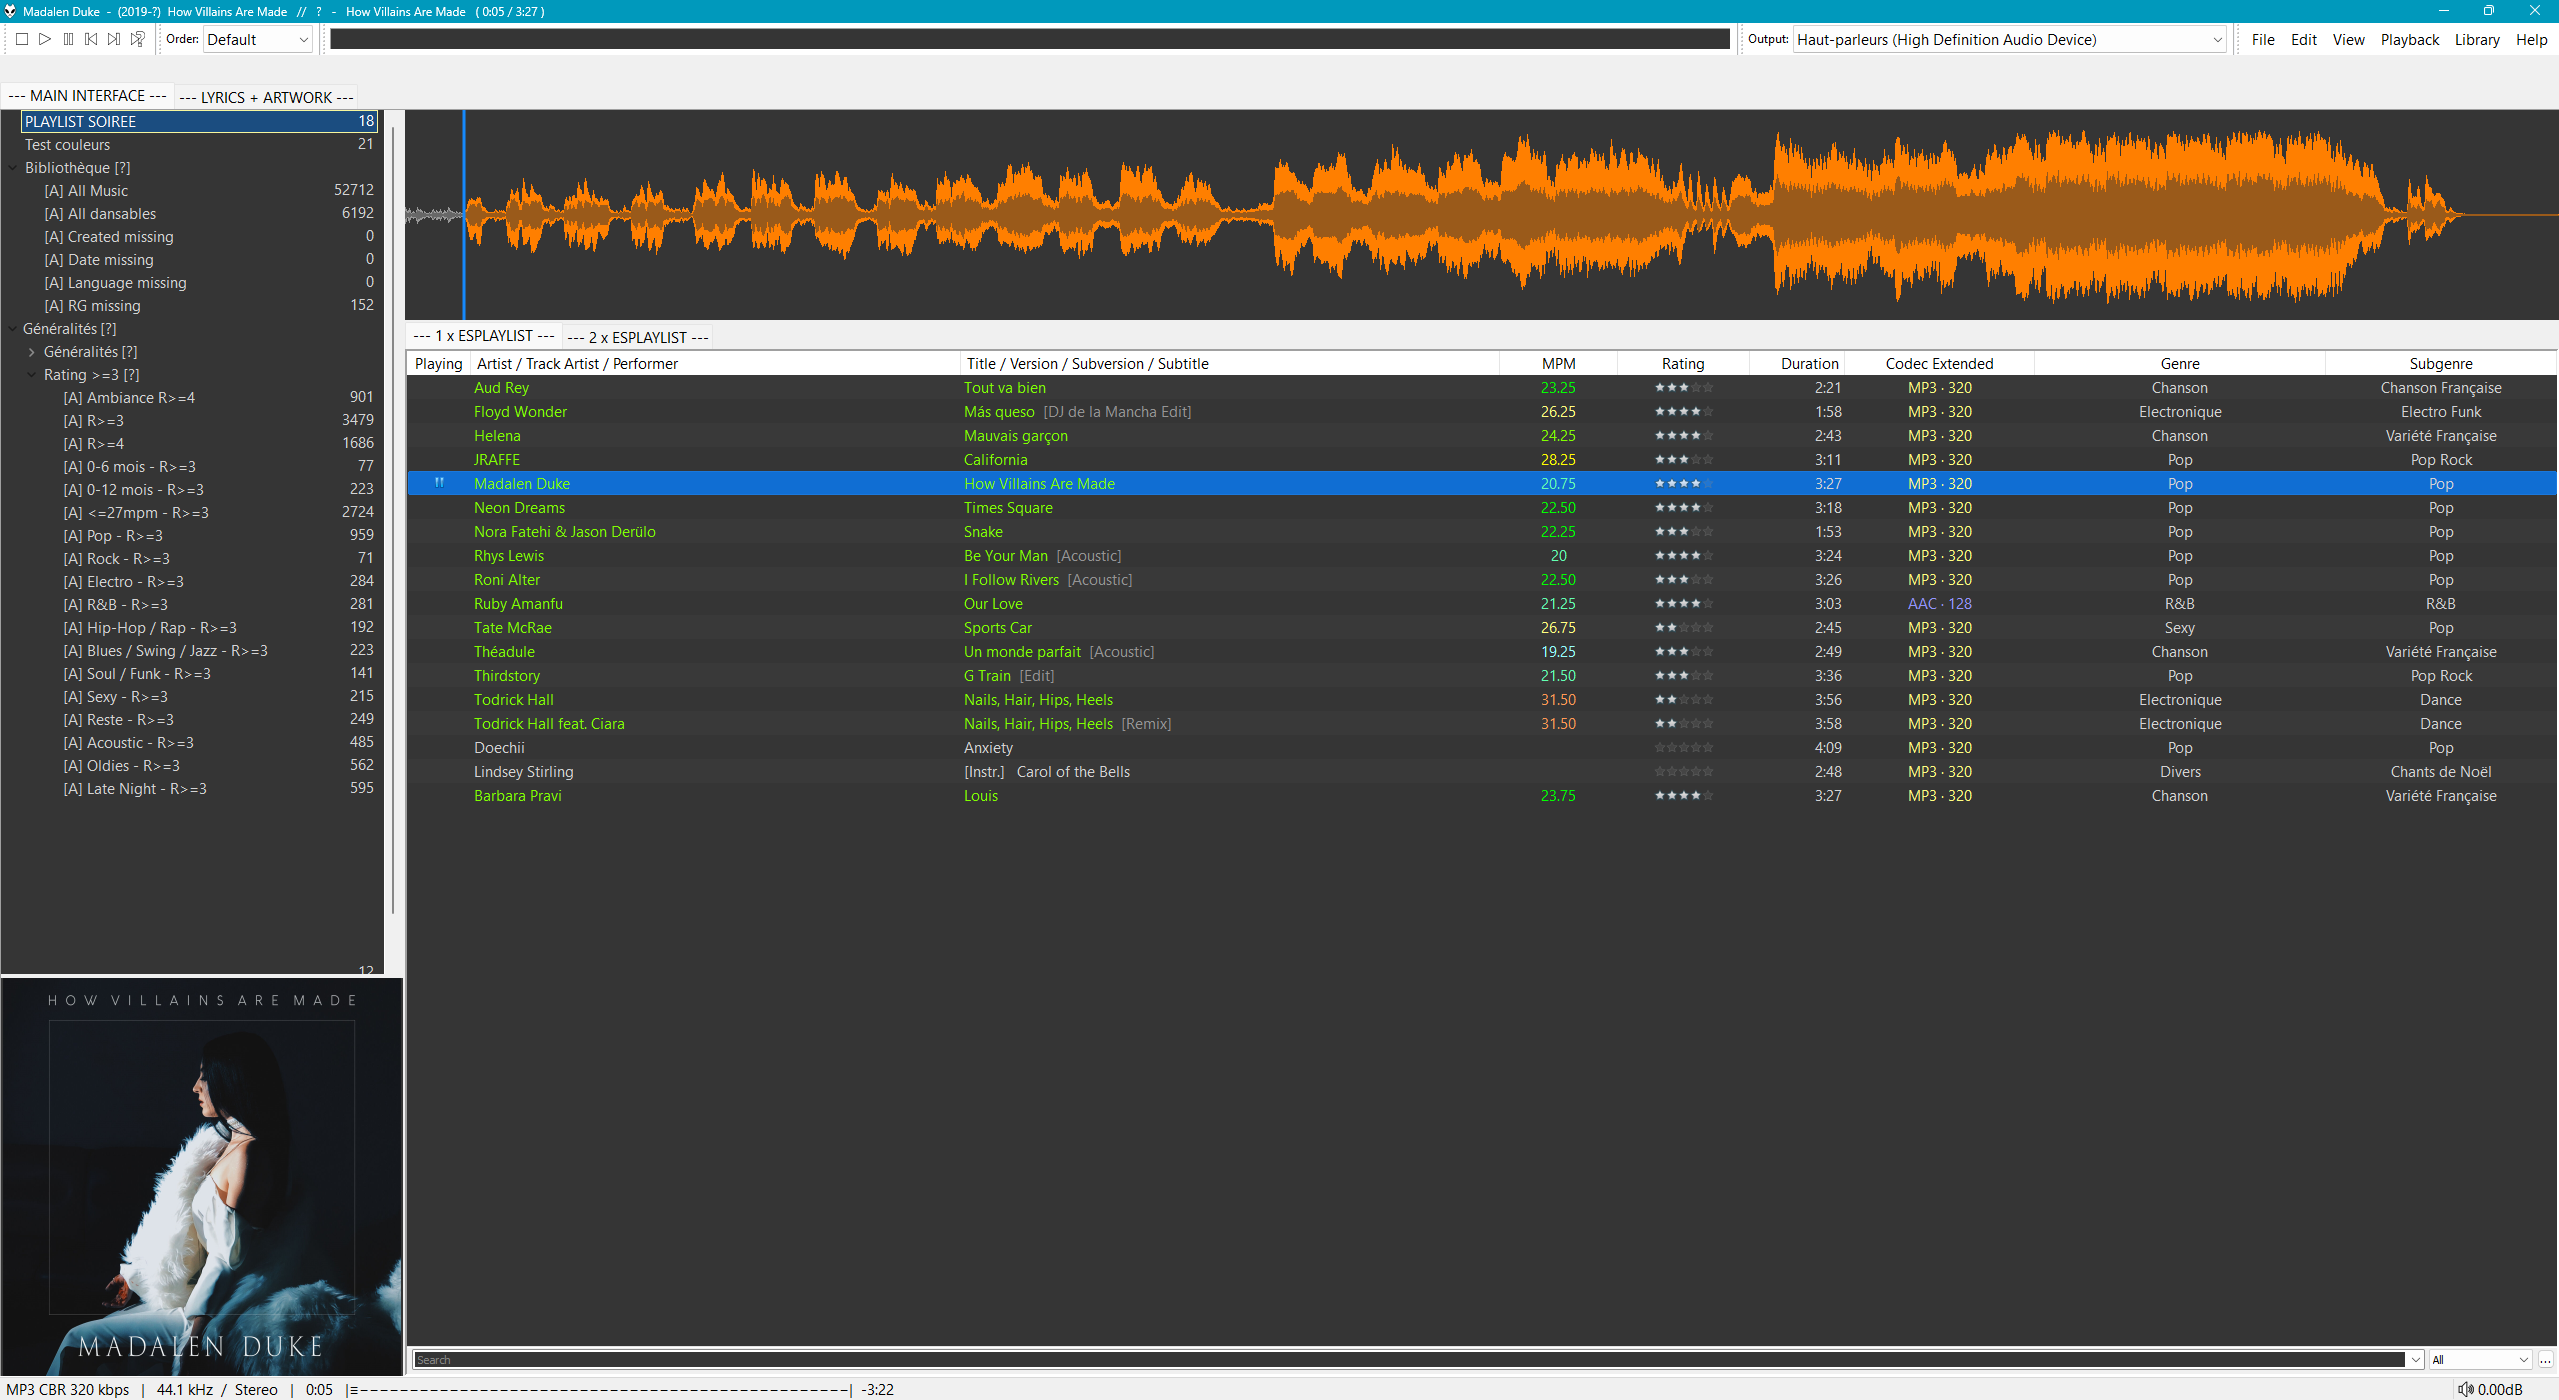Collapse the Rating >=3 tree node
Image resolution: width=2559 pixels, height=1400 pixels.
coord(32,375)
